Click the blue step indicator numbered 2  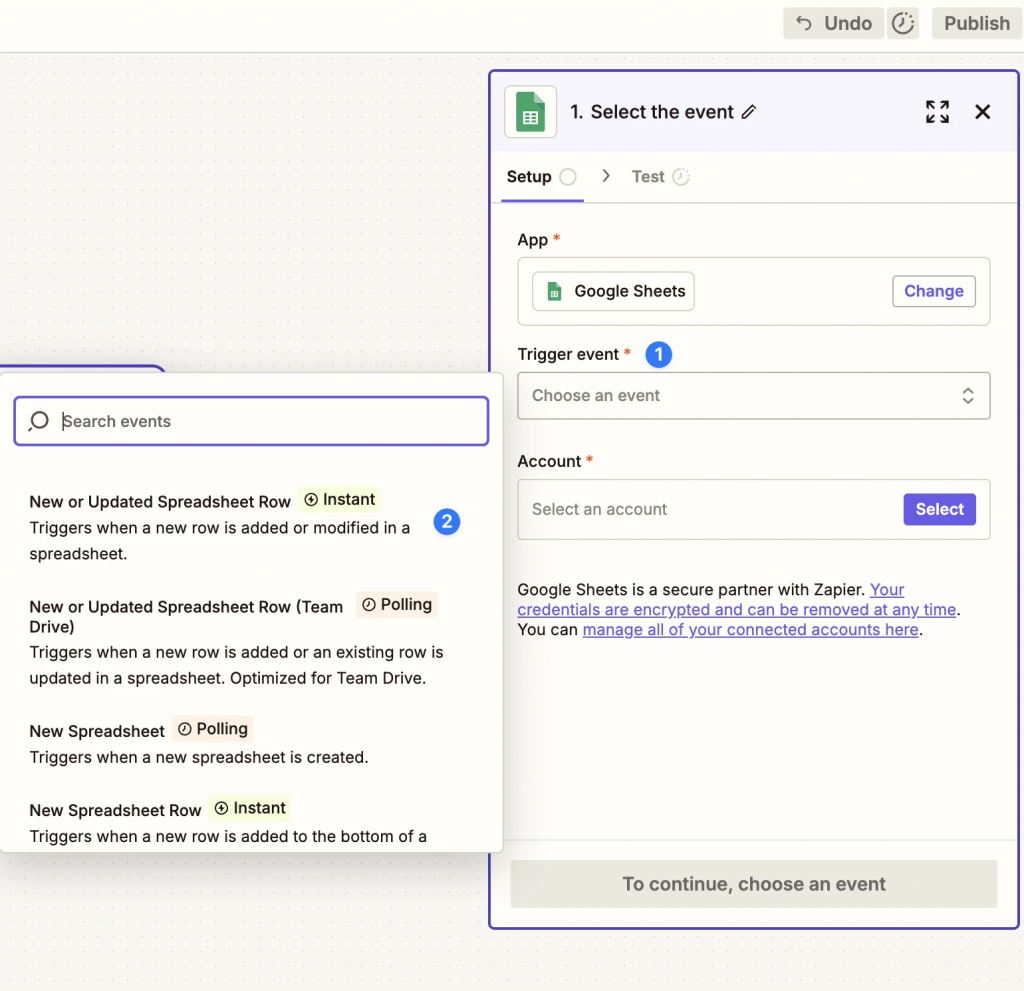(446, 521)
